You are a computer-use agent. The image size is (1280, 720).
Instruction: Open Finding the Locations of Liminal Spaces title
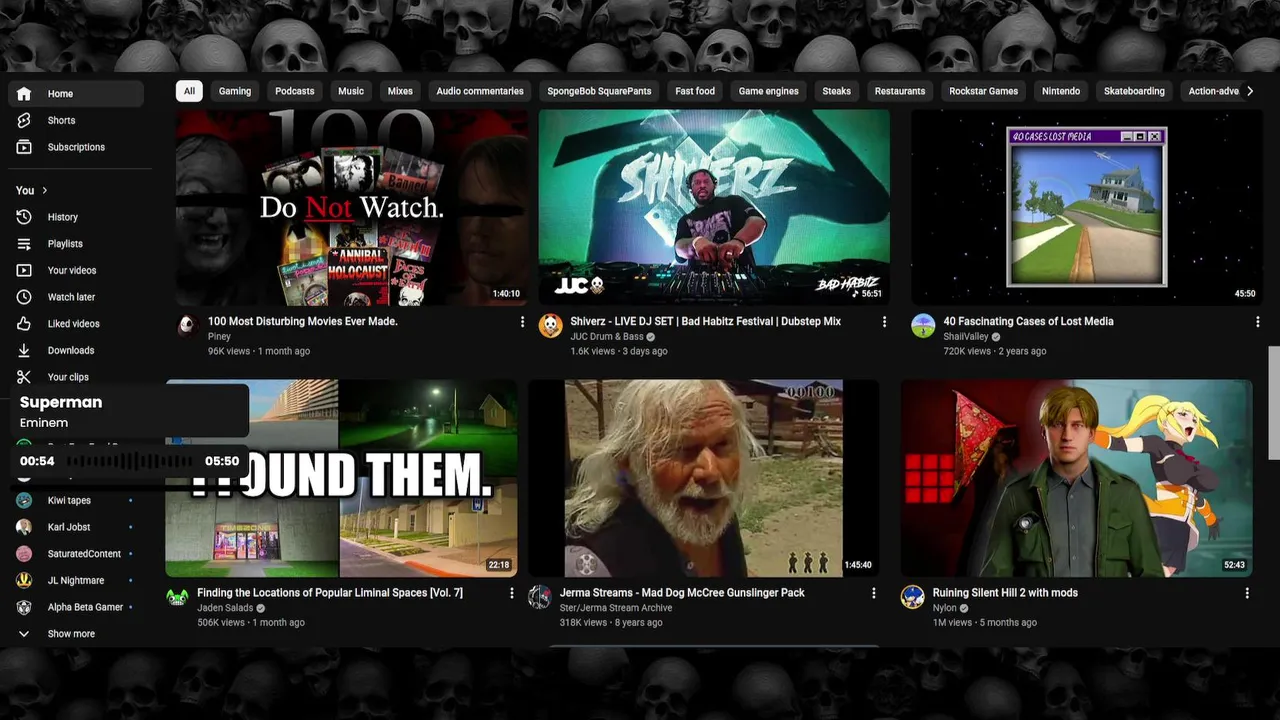pos(330,593)
